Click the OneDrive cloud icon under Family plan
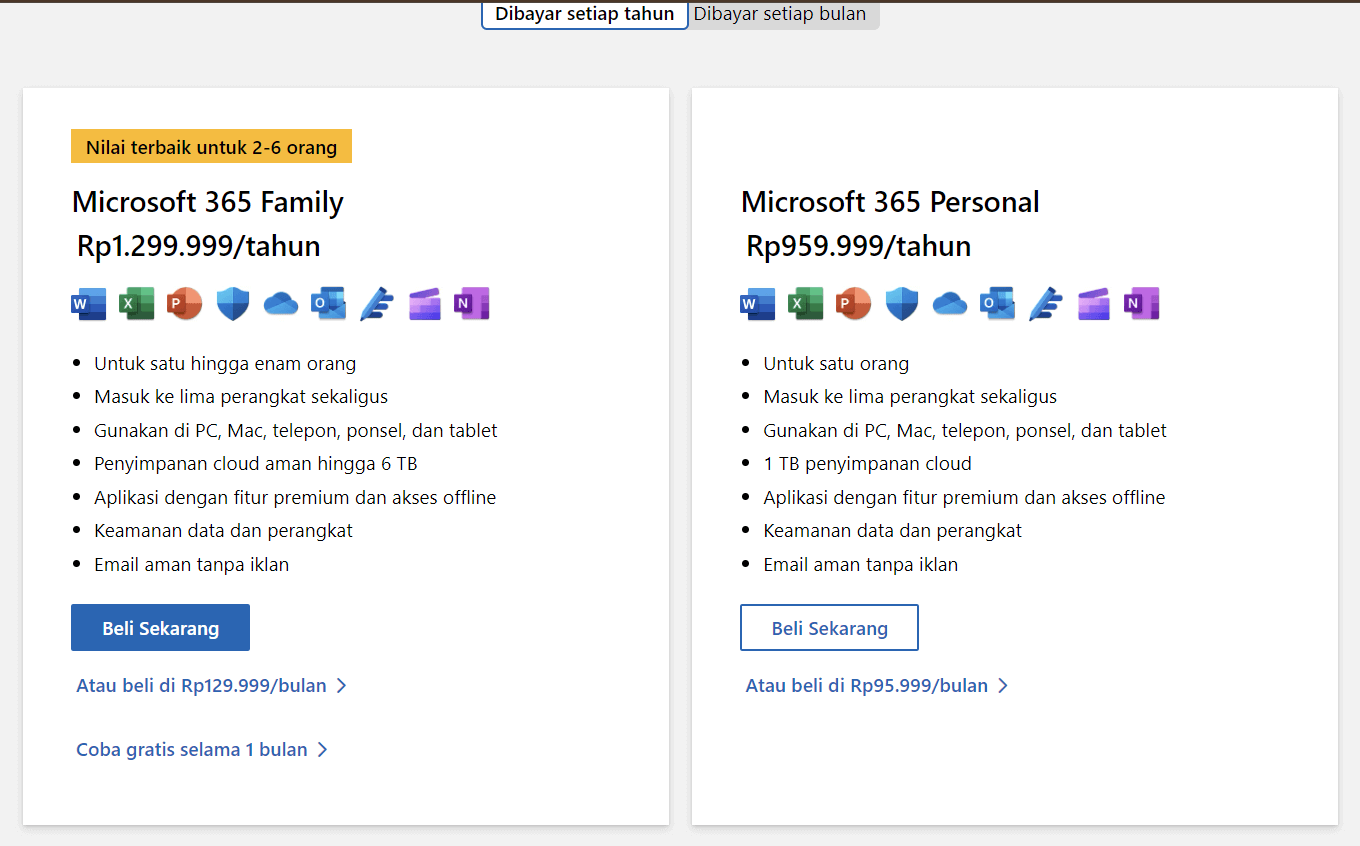 (280, 303)
